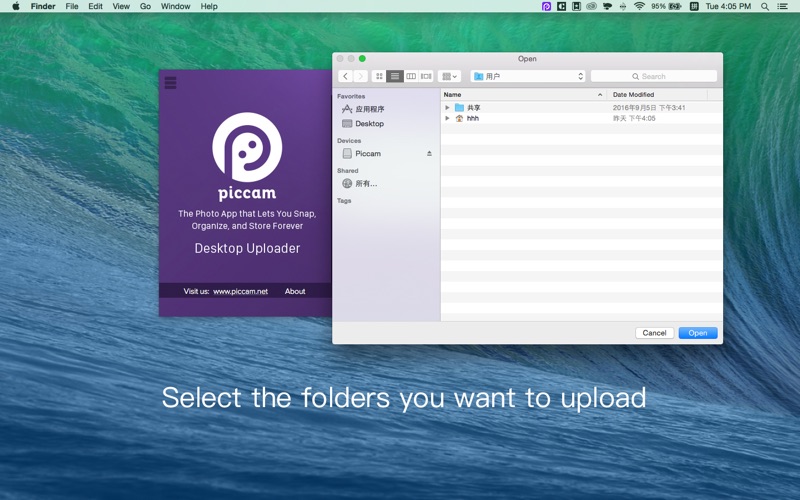Image resolution: width=800 pixels, height=500 pixels.
Task: Open Spotlight search in the menu bar
Action: [x=765, y=6]
